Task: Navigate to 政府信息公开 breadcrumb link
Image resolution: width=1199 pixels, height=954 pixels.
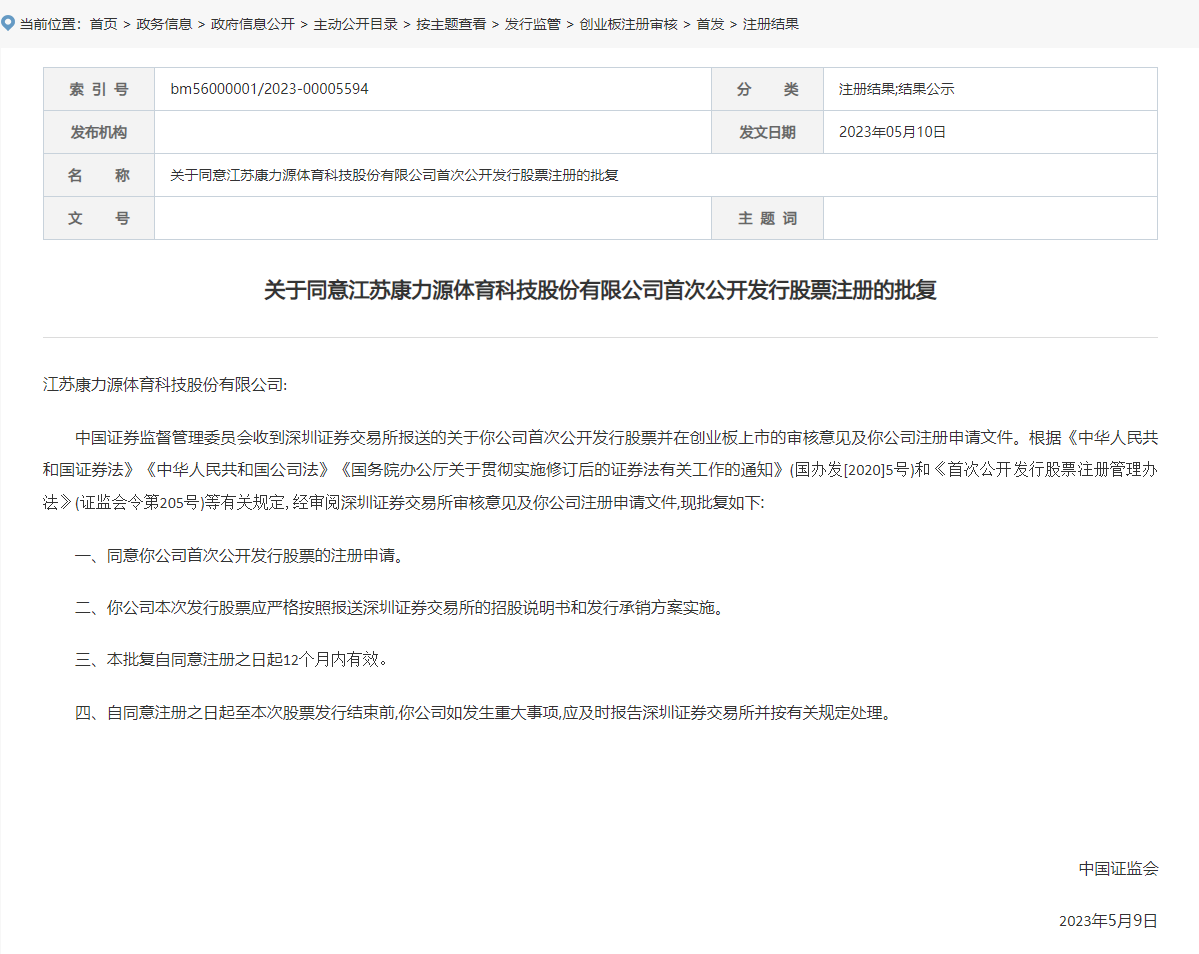Action: click(253, 24)
